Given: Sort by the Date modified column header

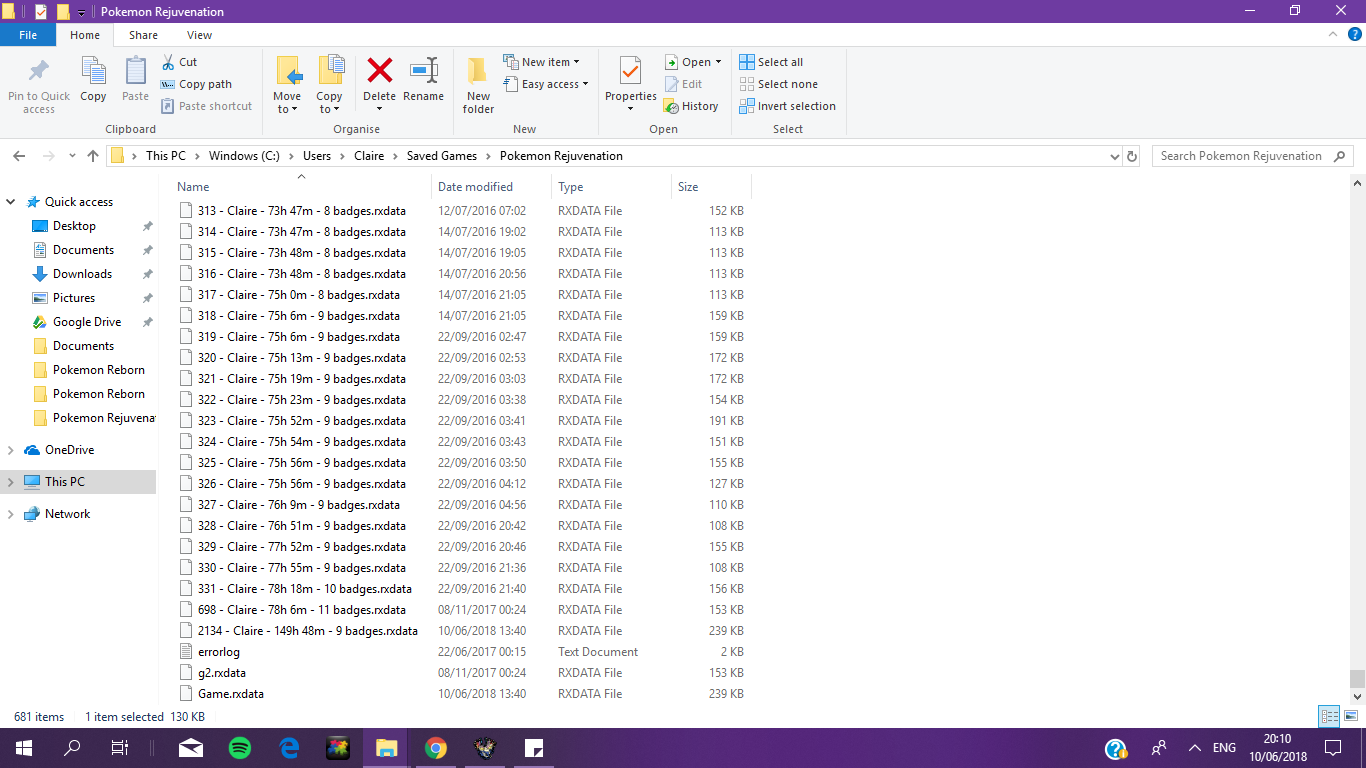Looking at the screenshot, I should point(491,187).
